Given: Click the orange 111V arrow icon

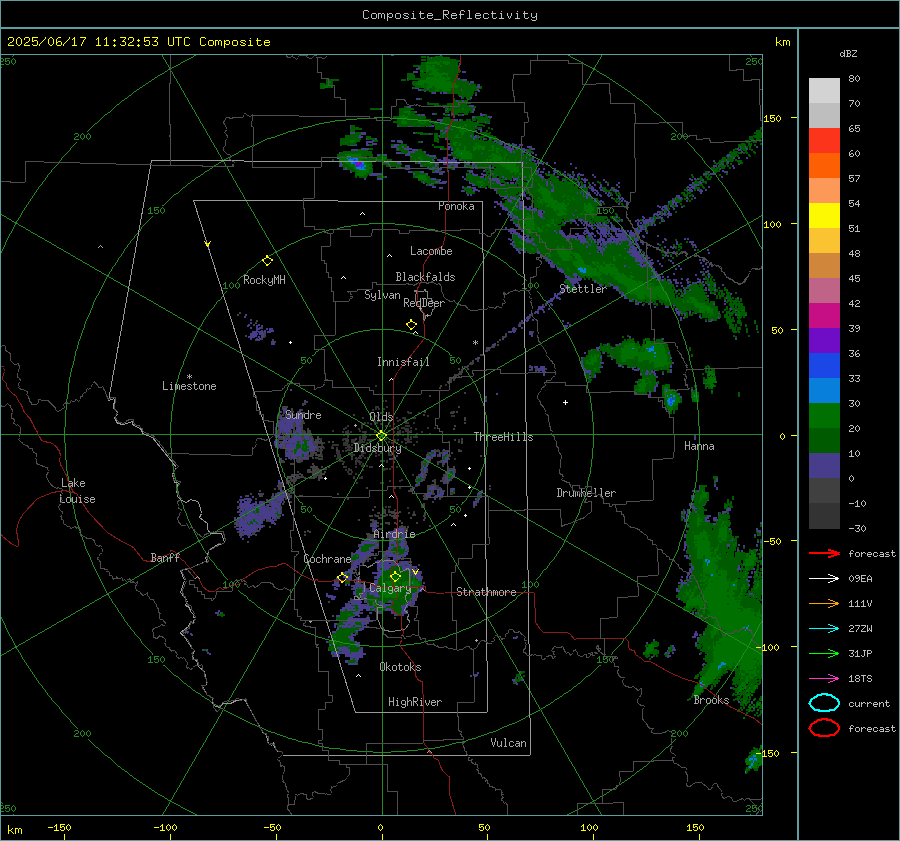Looking at the screenshot, I should tap(824, 603).
